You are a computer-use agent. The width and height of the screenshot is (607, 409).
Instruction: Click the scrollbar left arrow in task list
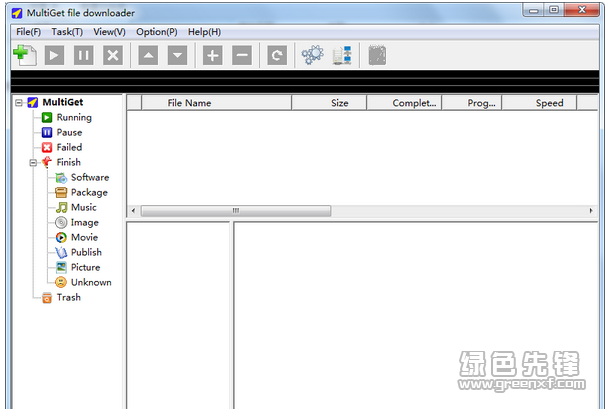pyautogui.click(x=134, y=211)
